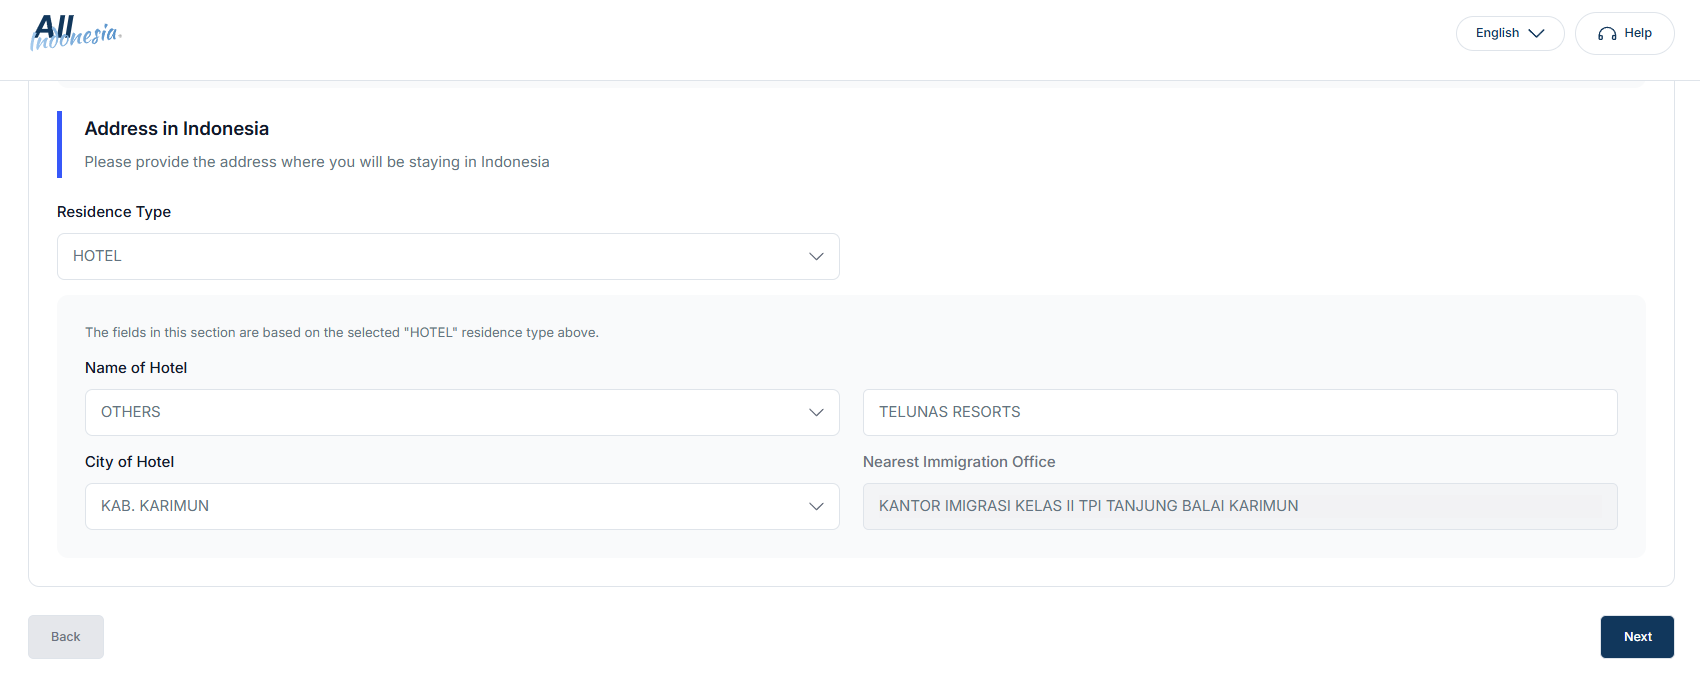Click the All Indonesia logo
The image size is (1700, 678).
[76, 32]
